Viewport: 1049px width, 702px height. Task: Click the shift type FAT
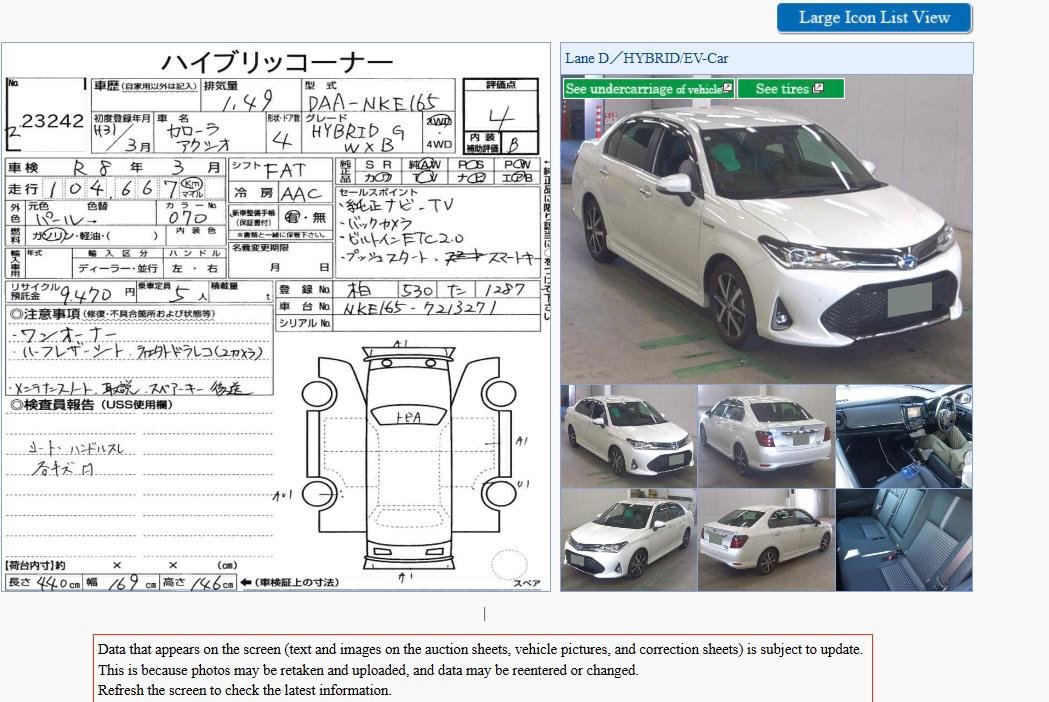coord(286,171)
